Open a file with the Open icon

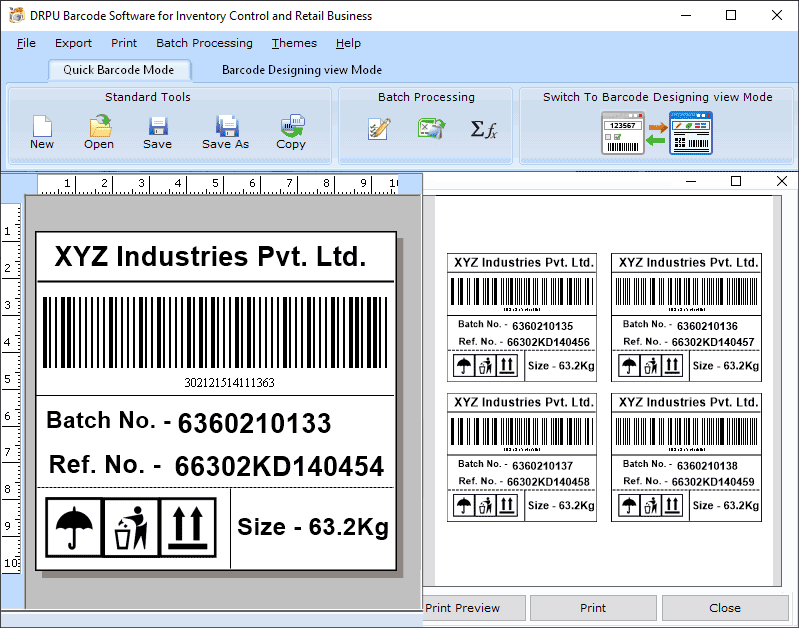click(100, 126)
